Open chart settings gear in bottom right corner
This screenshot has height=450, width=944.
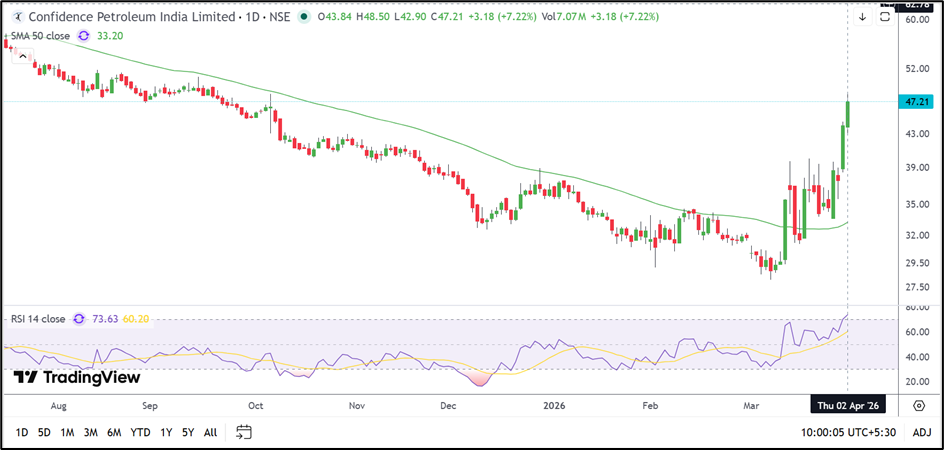[x=918, y=404]
